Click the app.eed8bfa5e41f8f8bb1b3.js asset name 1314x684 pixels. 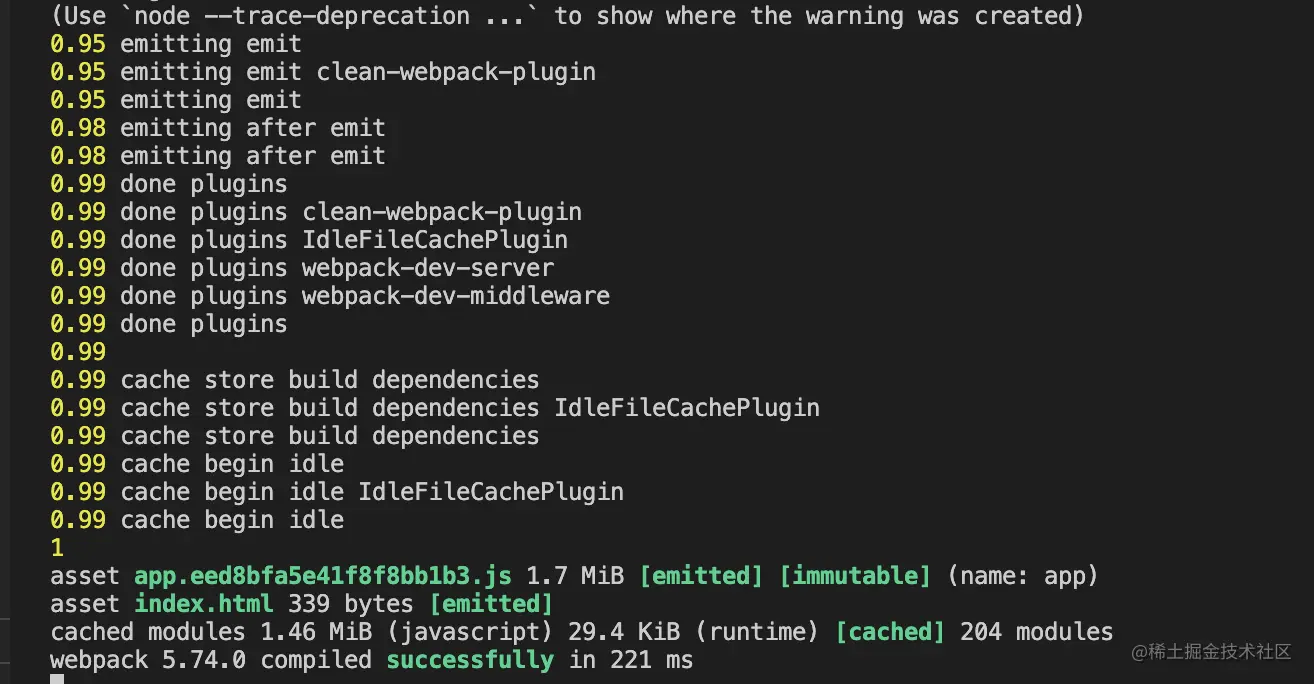click(323, 576)
